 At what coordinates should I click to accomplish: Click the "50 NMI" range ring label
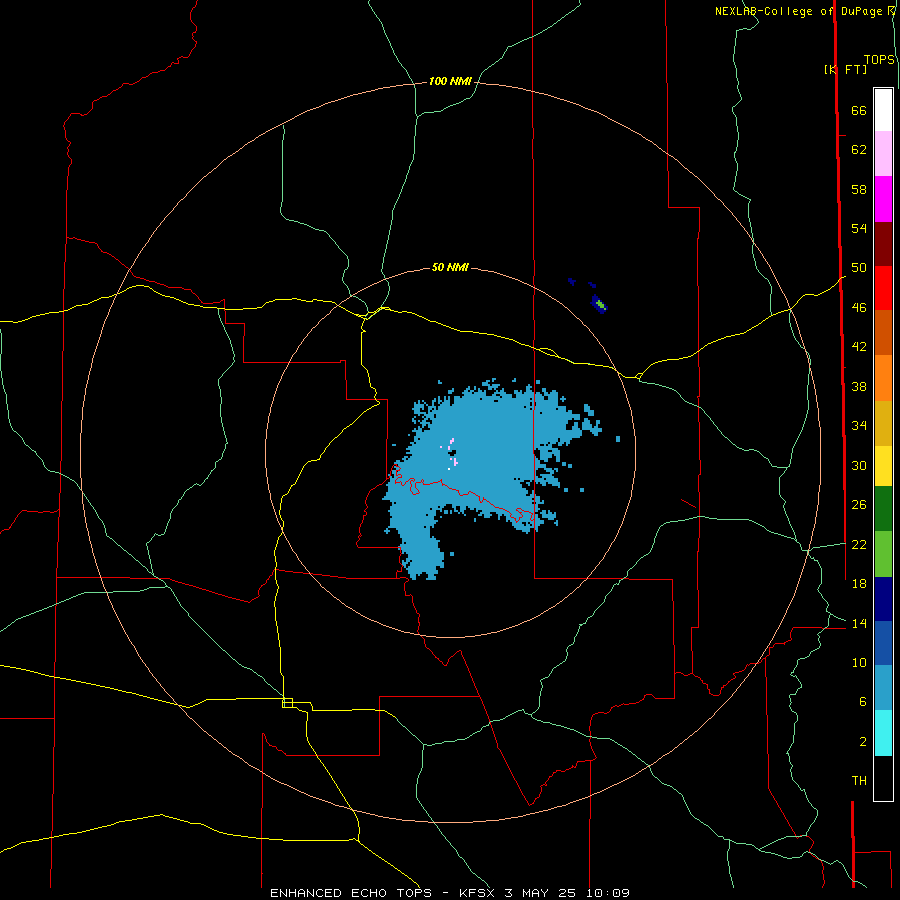[450, 267]
